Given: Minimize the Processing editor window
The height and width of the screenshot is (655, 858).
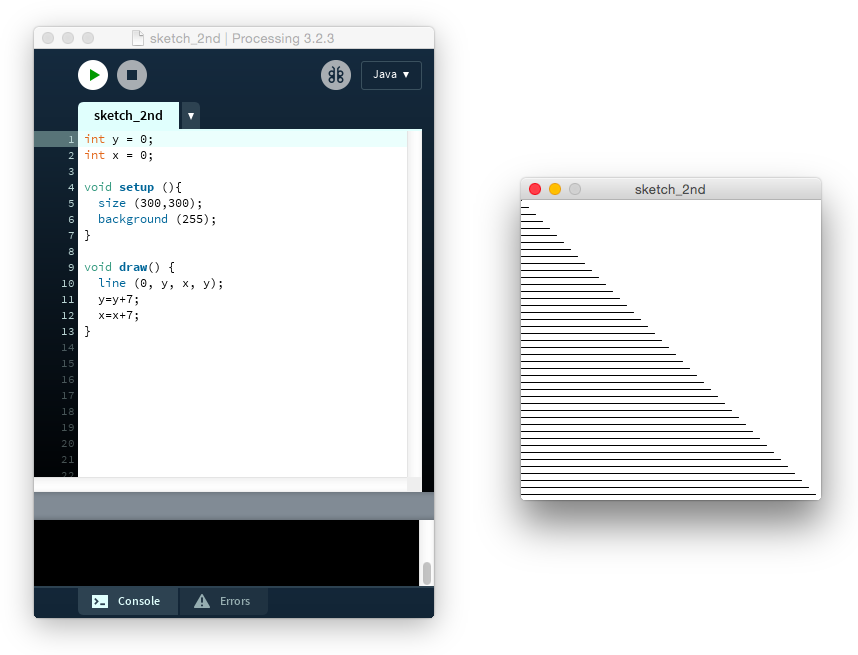Looking at the screenshot, I should (68, 38).
